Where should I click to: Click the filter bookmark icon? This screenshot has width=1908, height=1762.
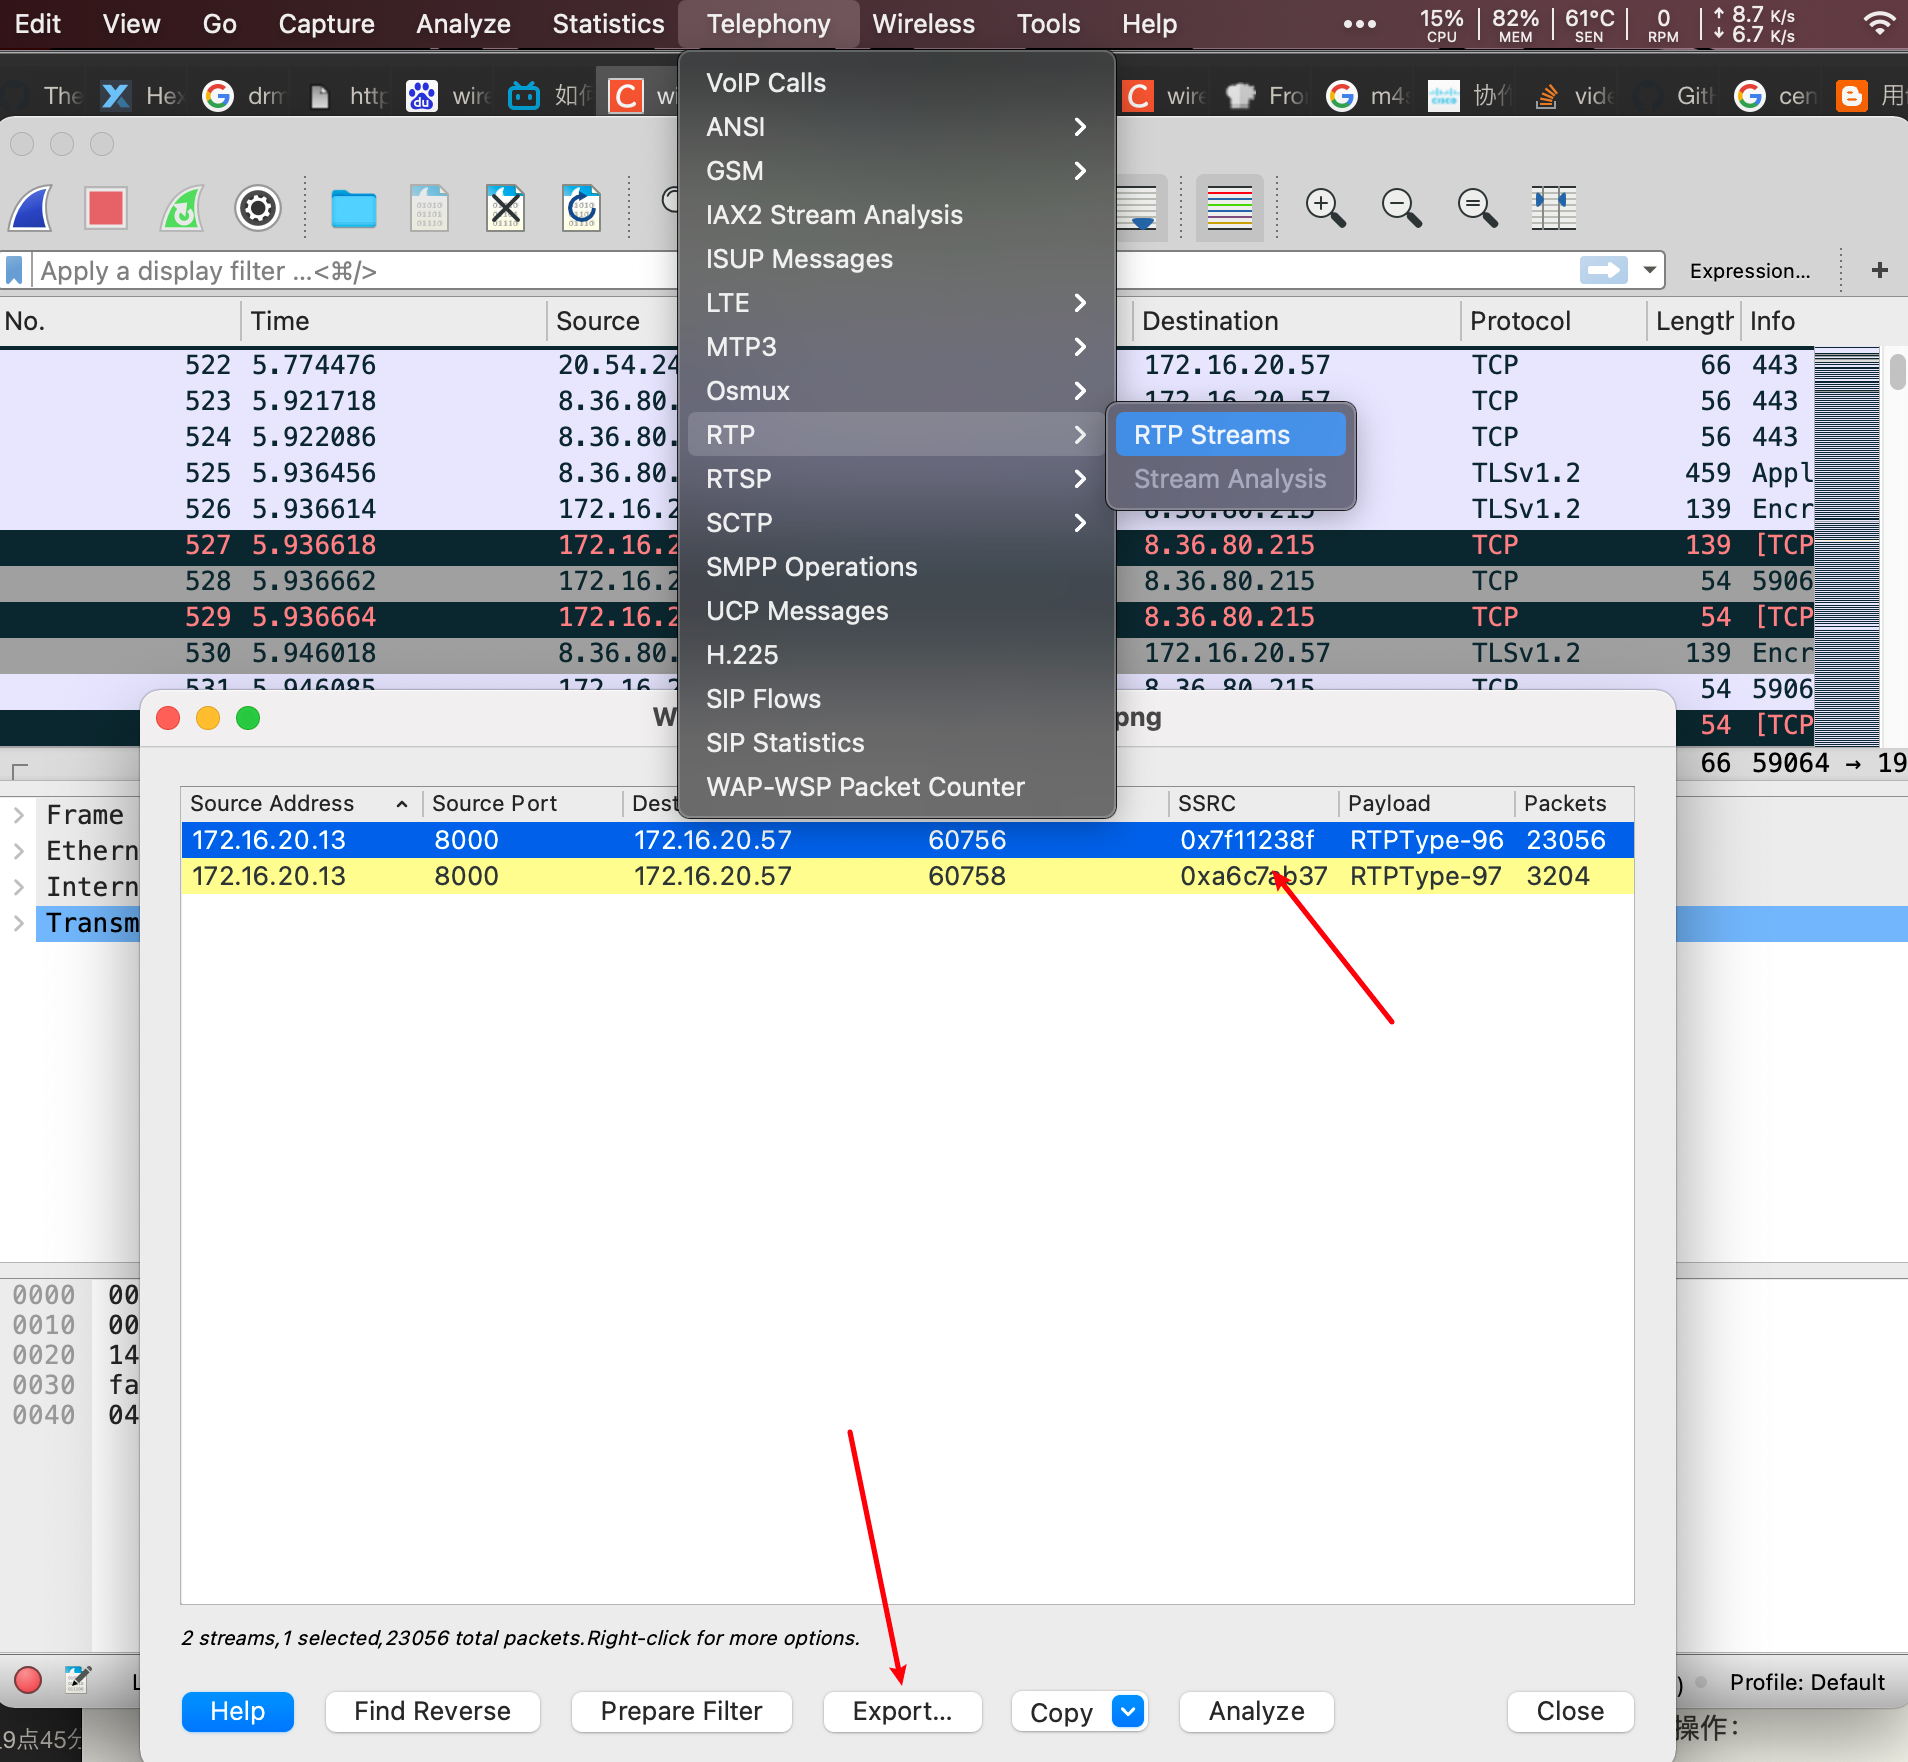pos(14,270)
